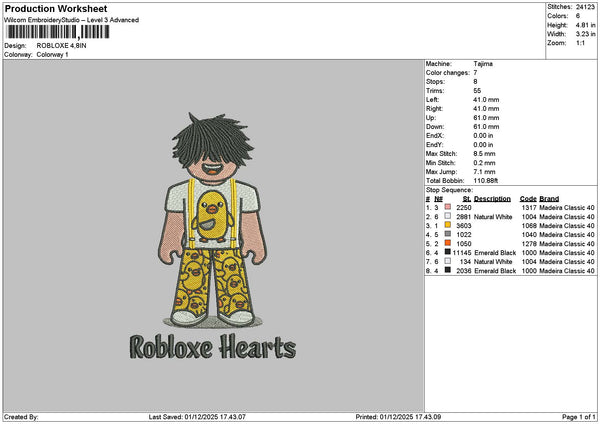Click thread code '1278' in stop 5
Image resolution: width=600 pixels, height=424 pixels.
click(529, 244)
